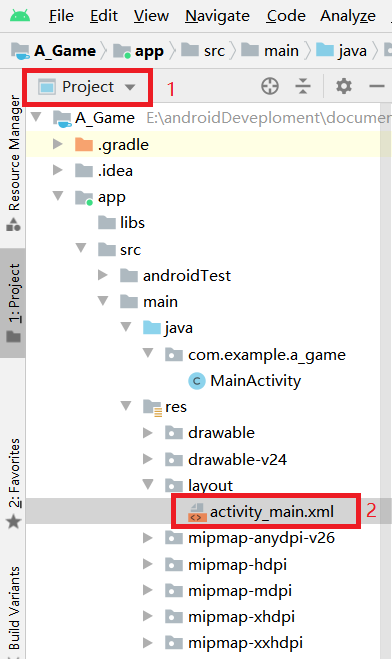
Task: Expand the .idea folder arrow
Action: pos(58,170)
